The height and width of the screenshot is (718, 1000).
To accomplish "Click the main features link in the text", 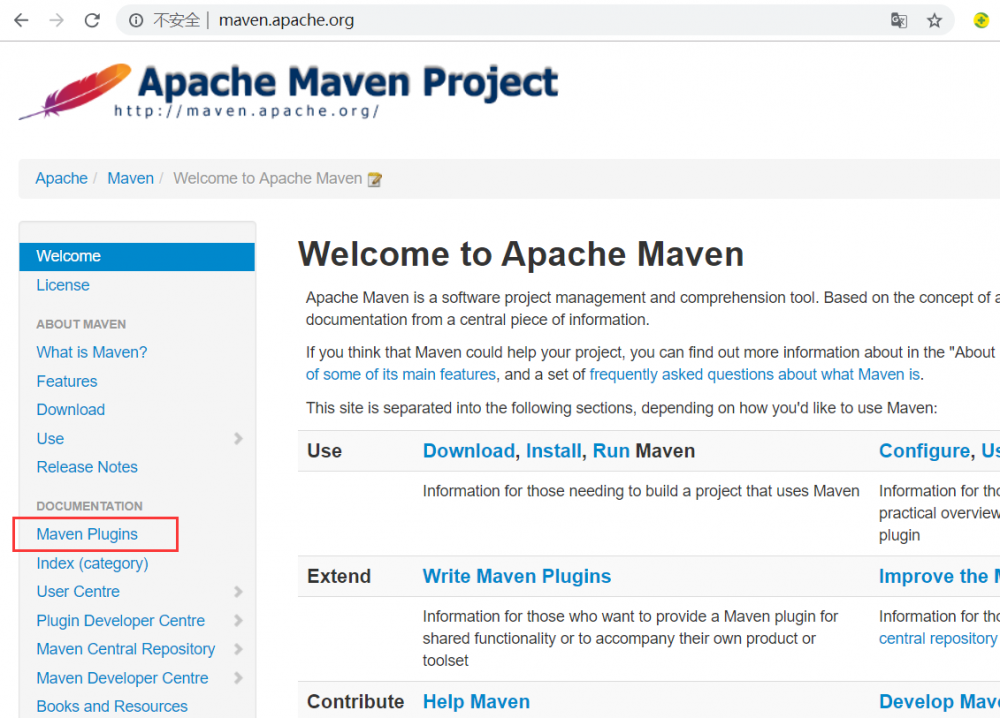I will (x=401, y=374).
